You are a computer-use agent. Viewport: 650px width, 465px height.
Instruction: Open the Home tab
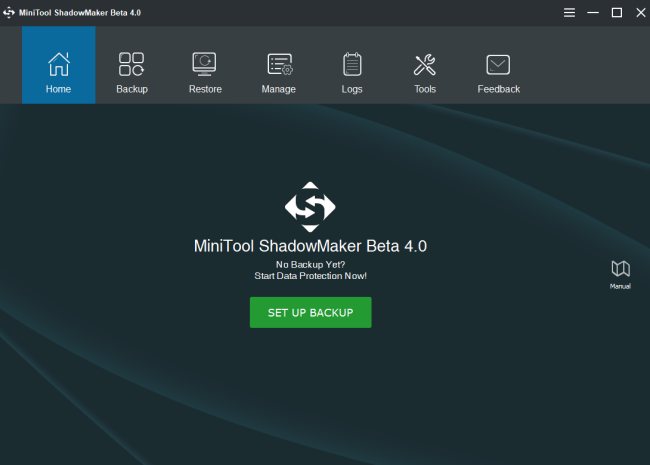(x=58, y=65)
